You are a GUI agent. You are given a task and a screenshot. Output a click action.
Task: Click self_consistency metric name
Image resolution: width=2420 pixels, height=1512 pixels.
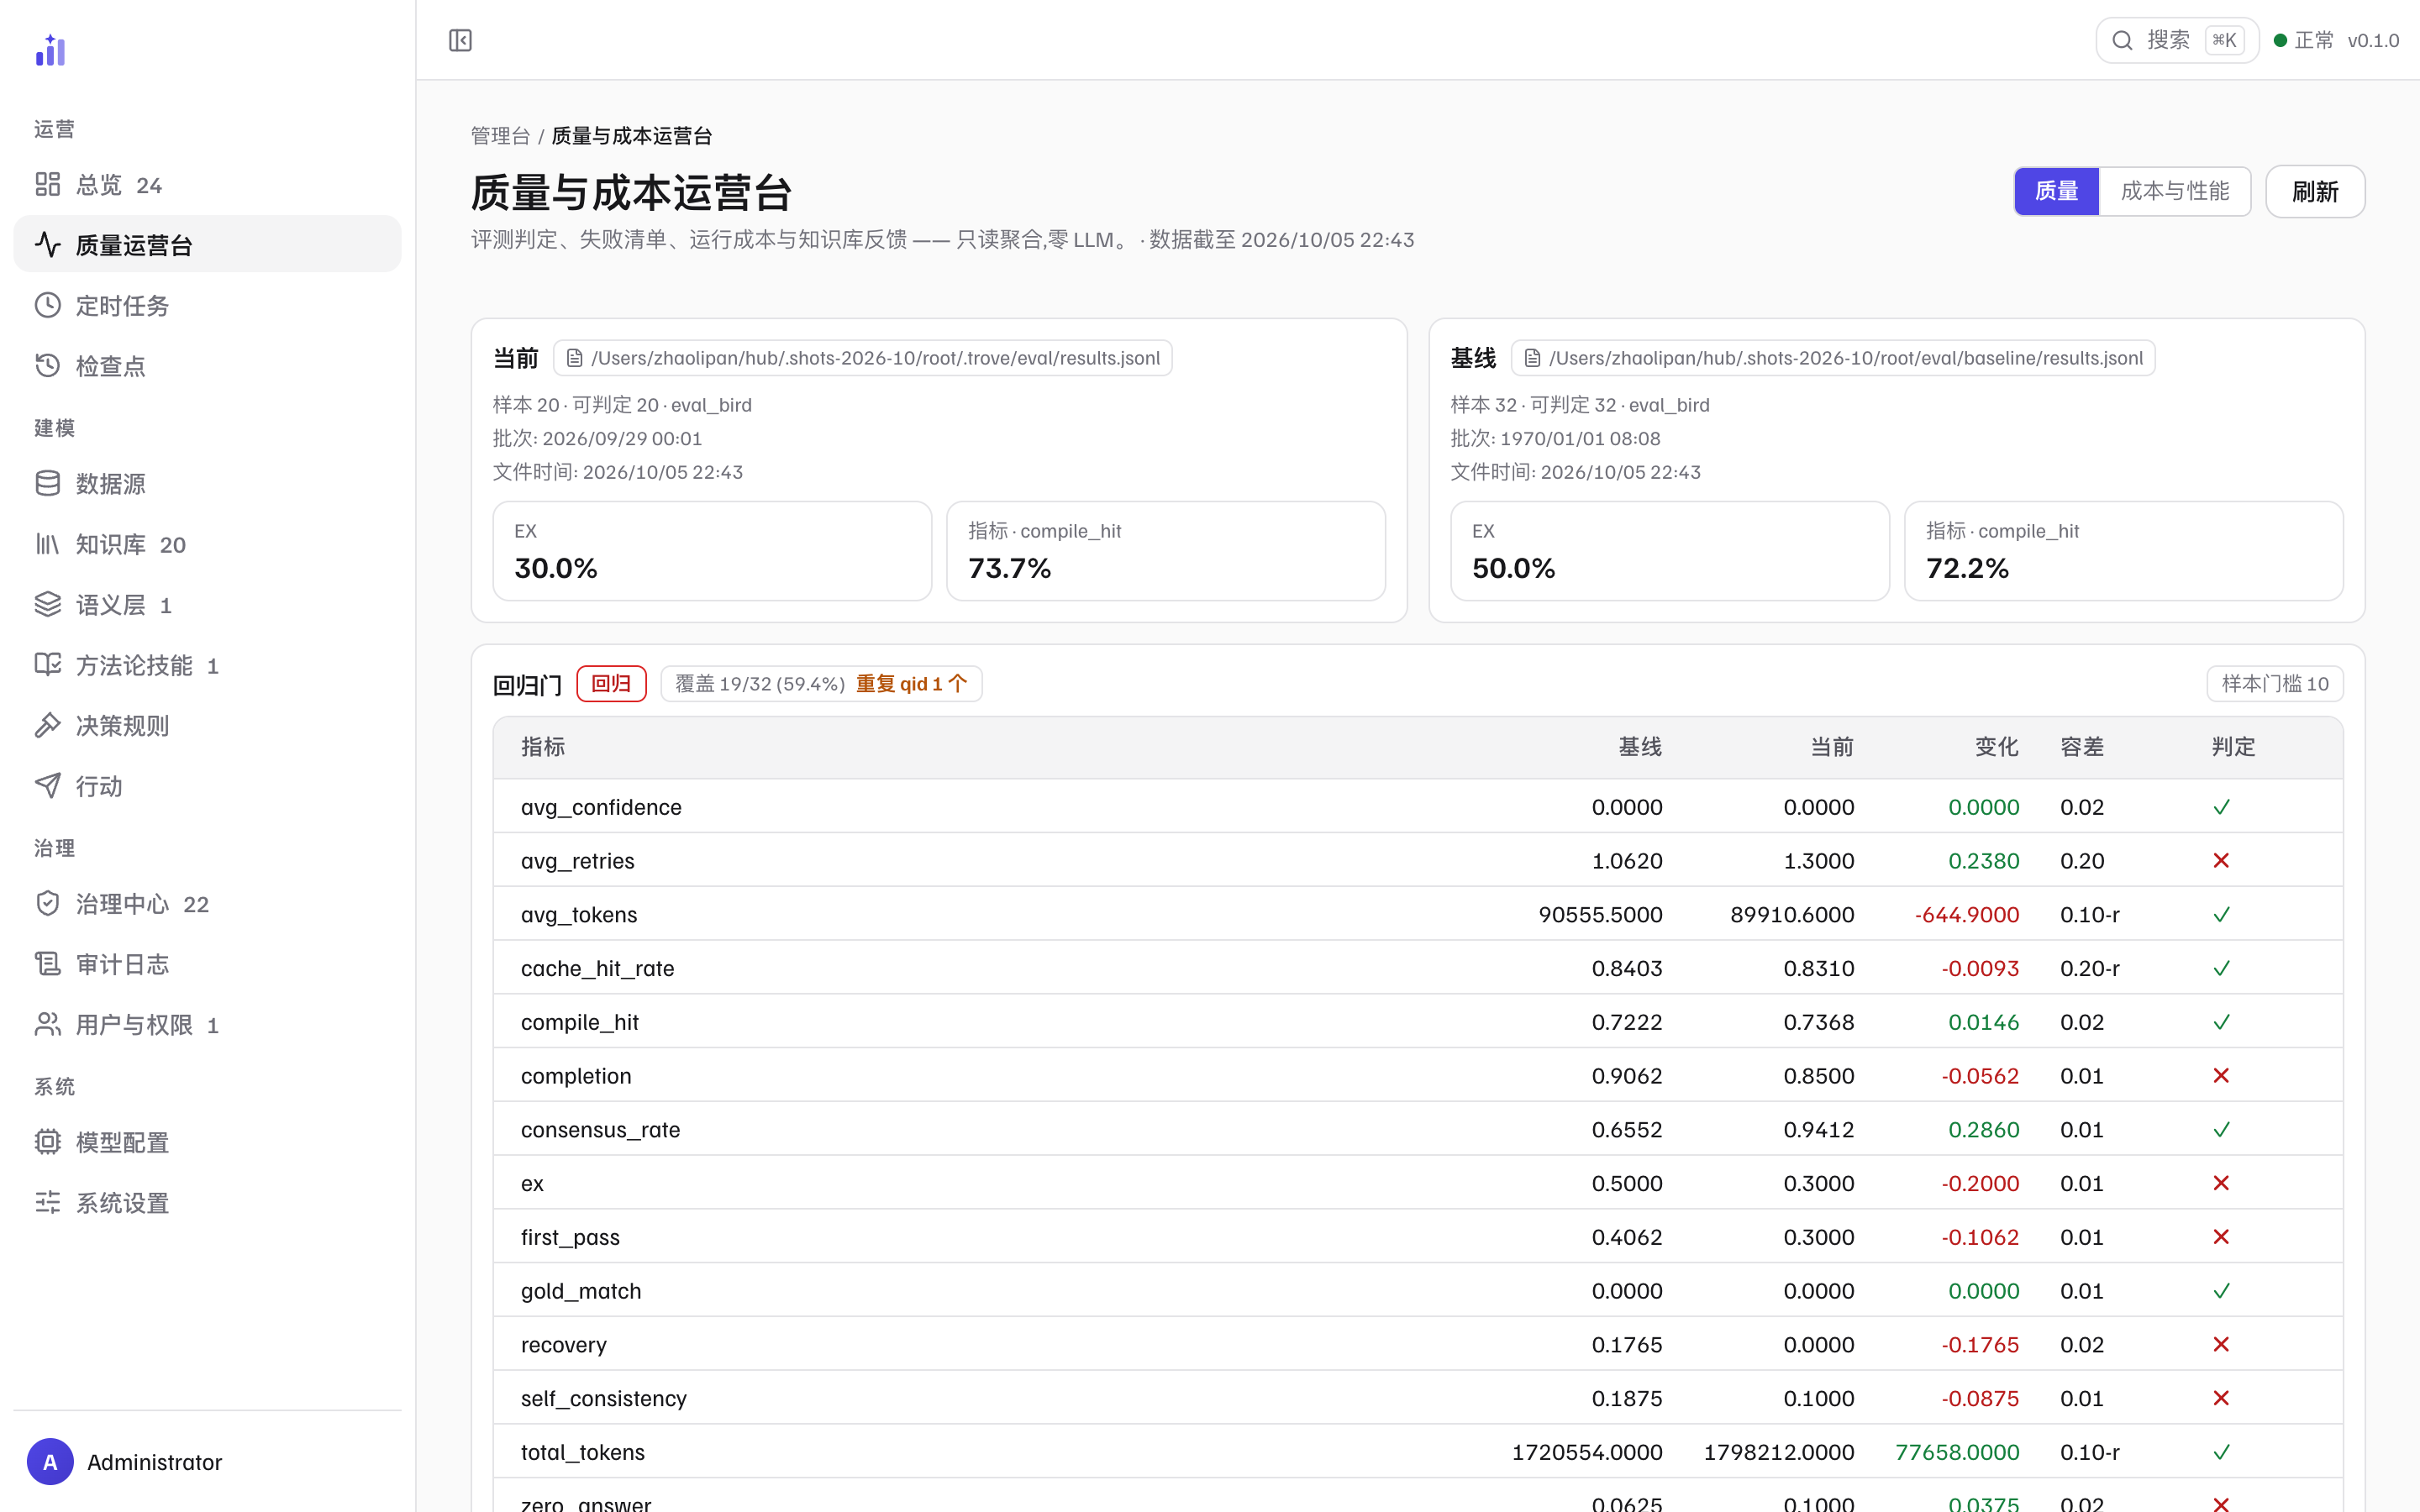coord(604,1399)
